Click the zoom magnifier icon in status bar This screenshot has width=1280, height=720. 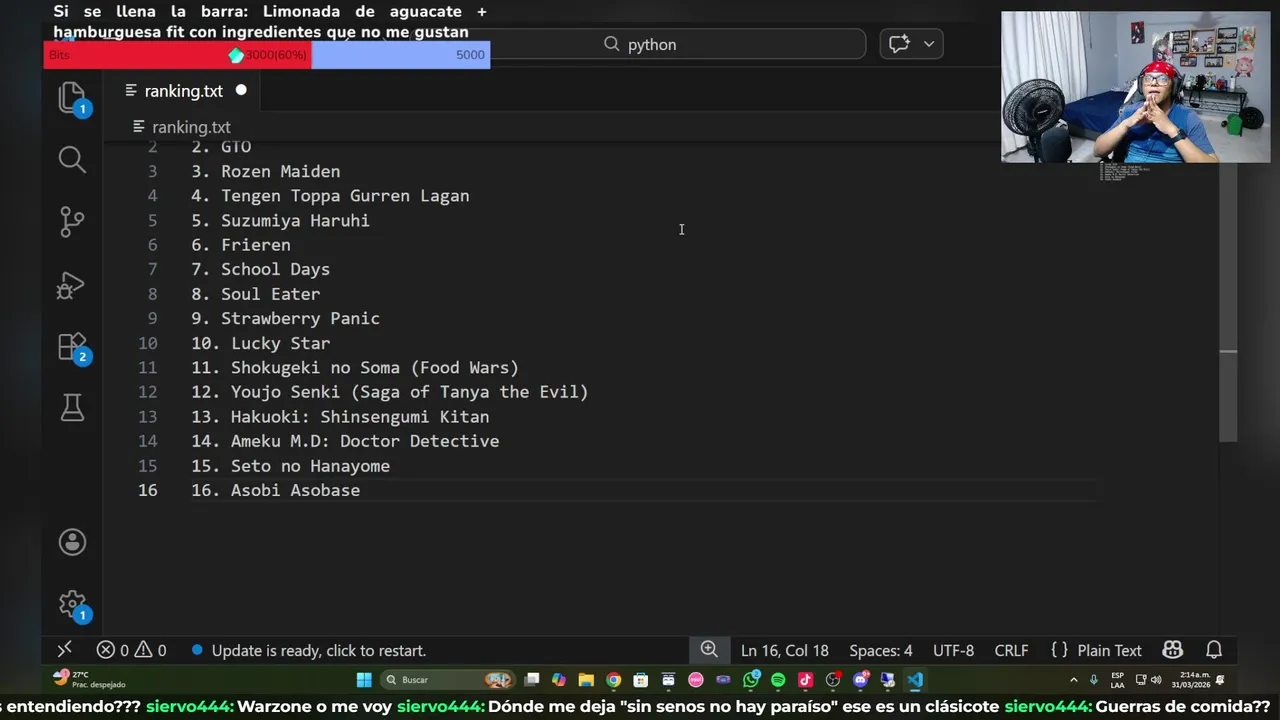point(709,650)
